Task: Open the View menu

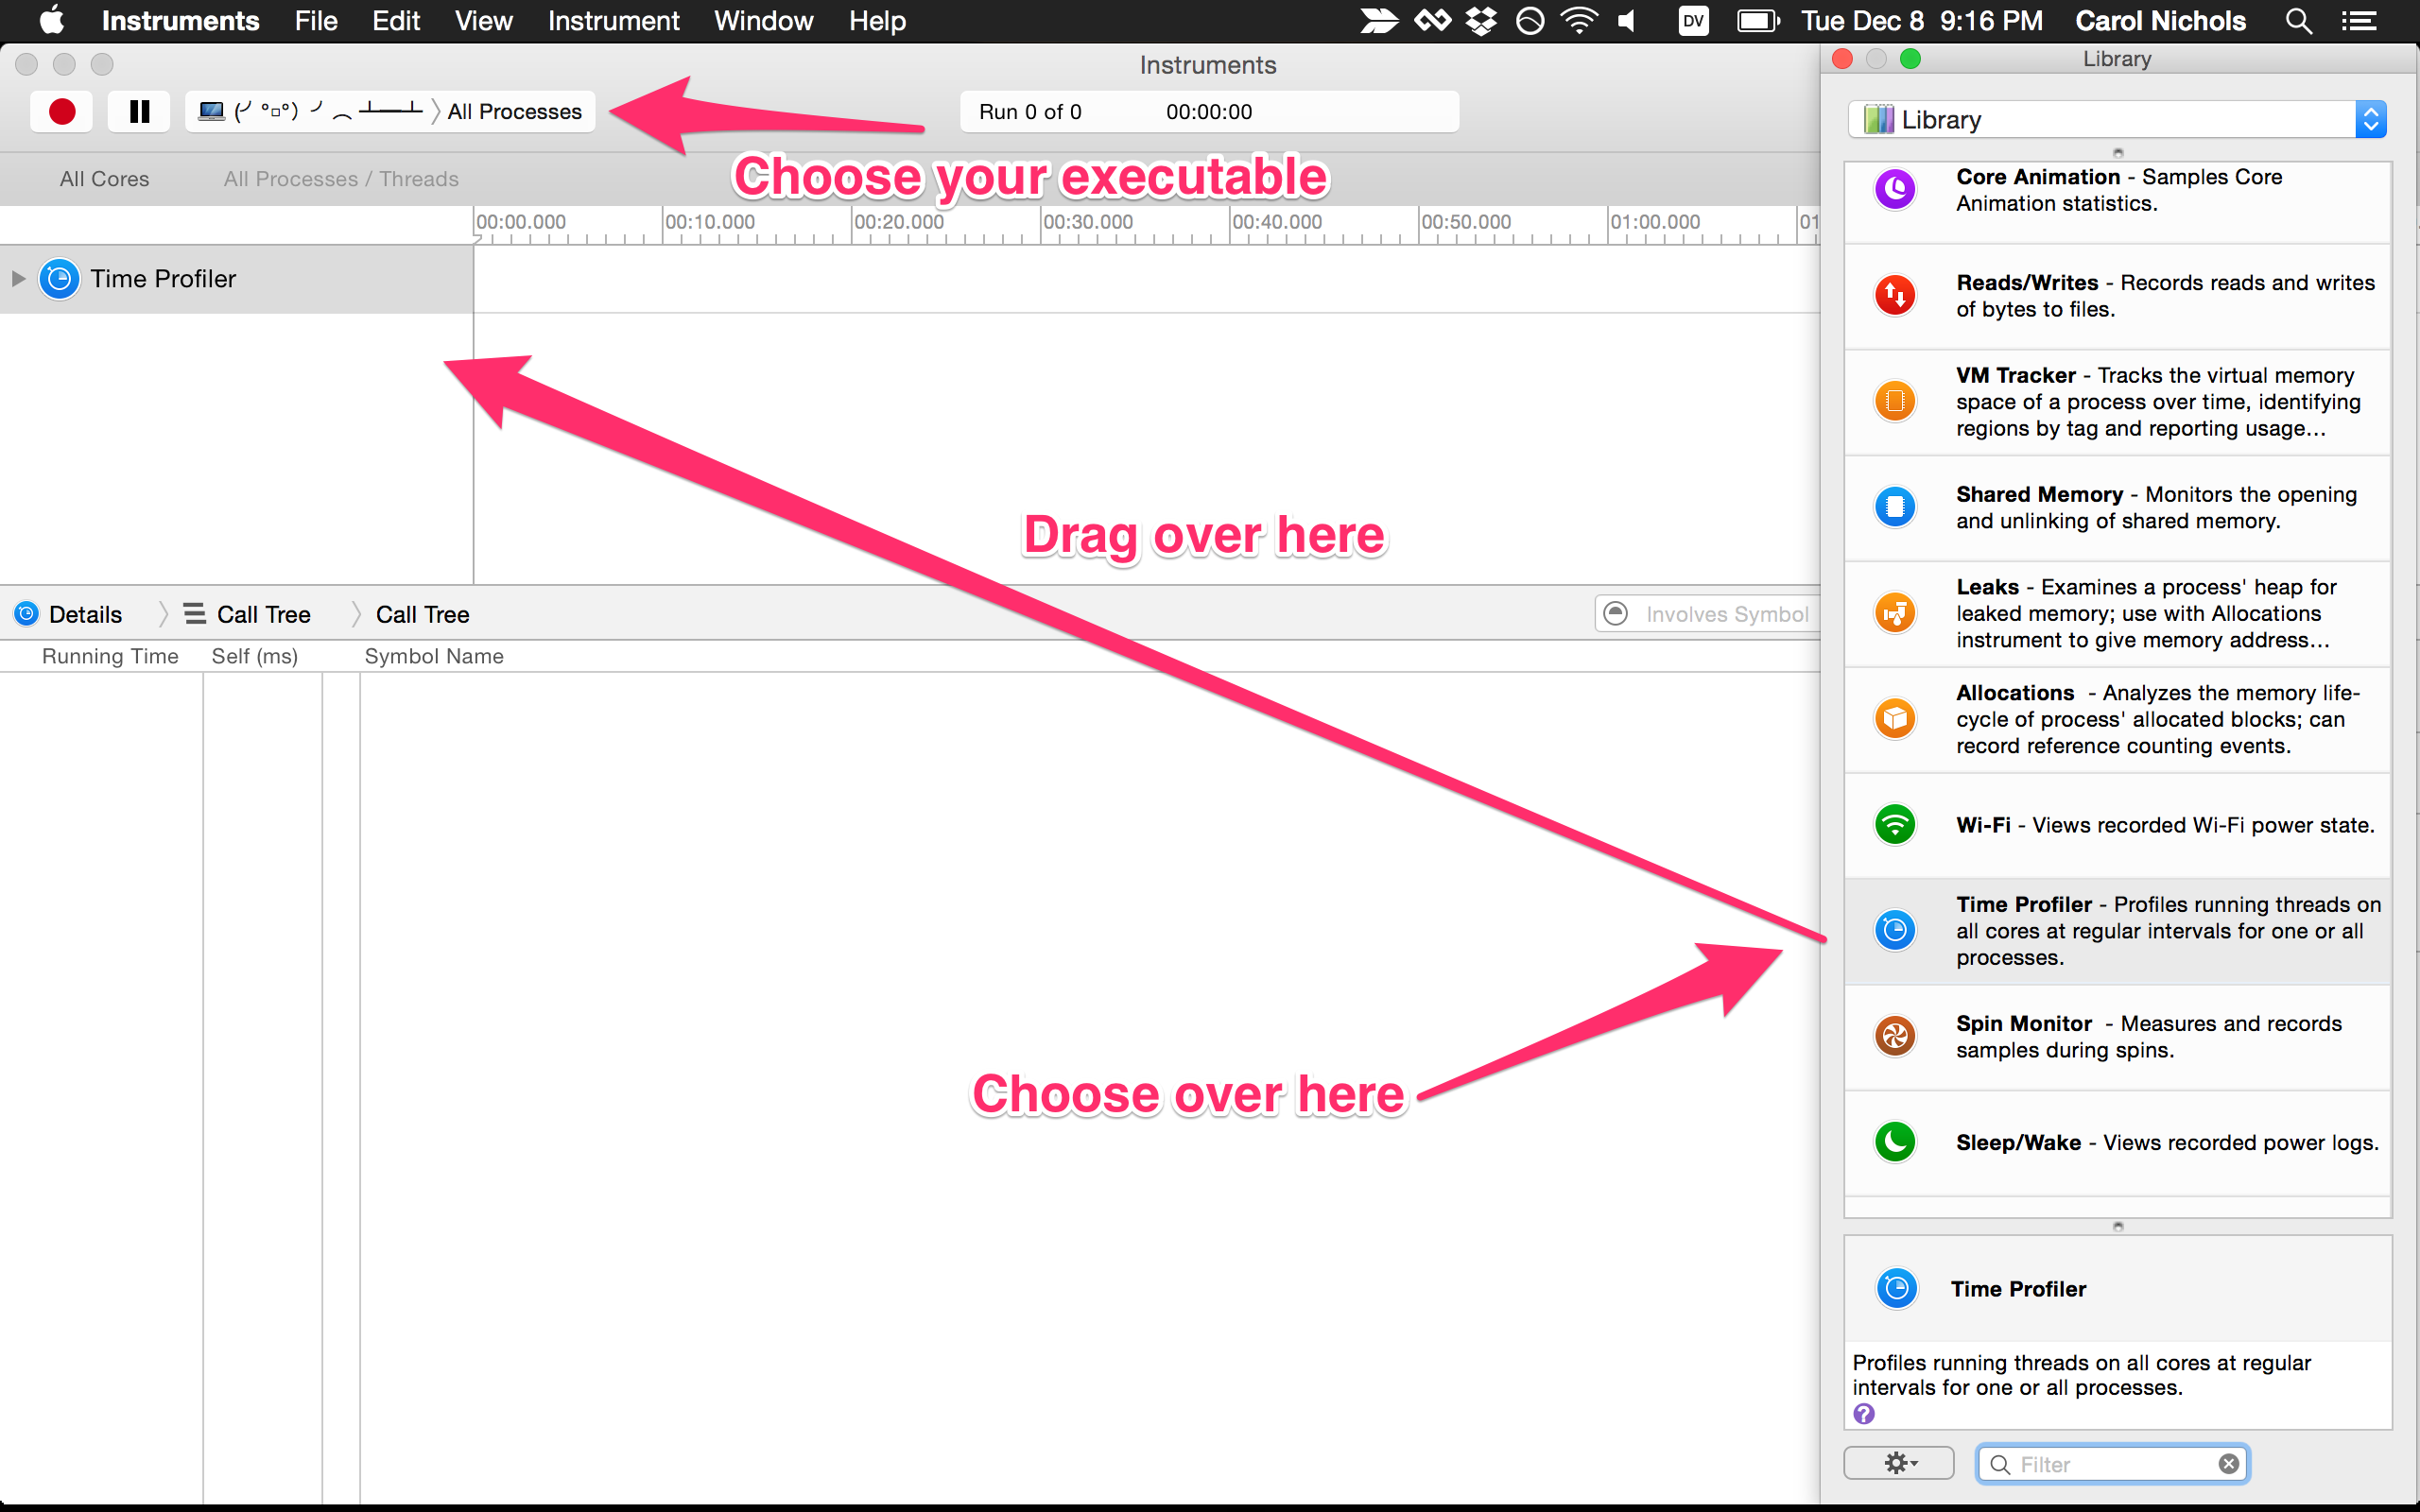Action: [x=483, y=21]
